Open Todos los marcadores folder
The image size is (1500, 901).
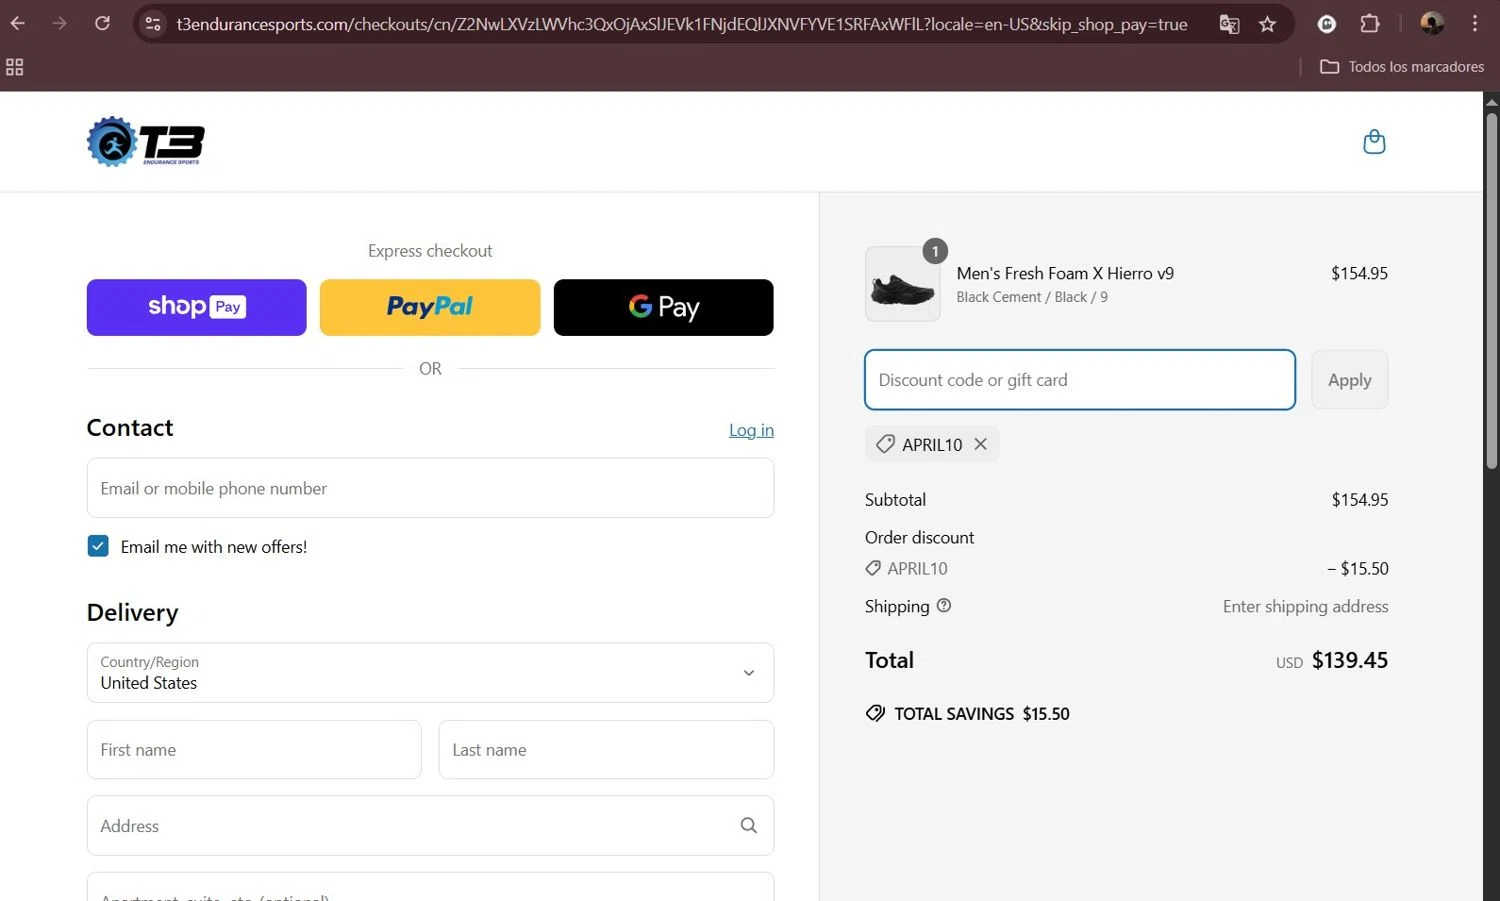pyautogui.click(x=1402, y=67)
